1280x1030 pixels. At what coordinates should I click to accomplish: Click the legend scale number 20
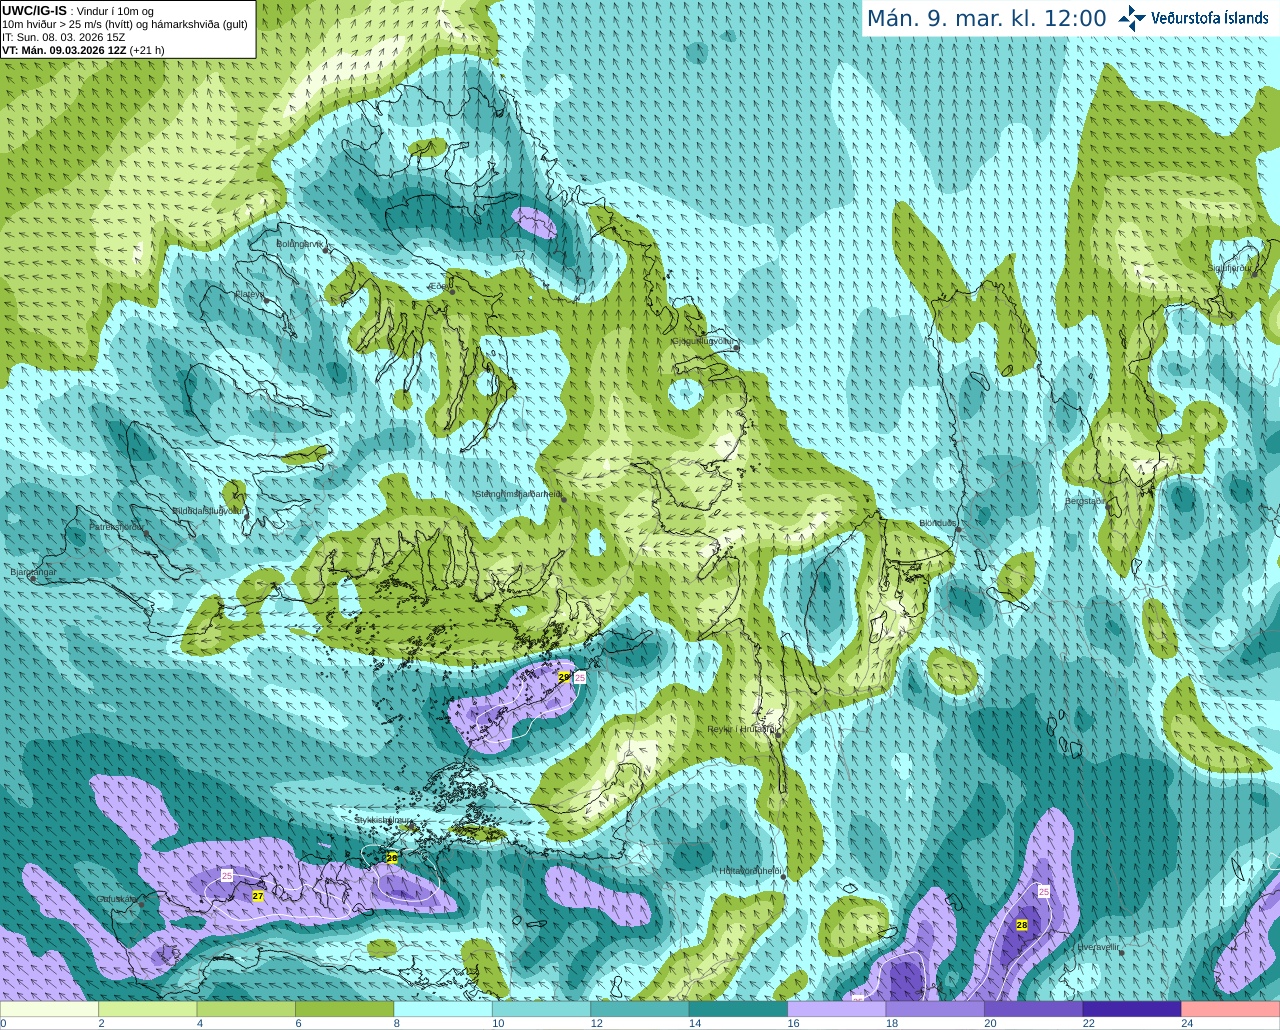[x=990, y=1023]
